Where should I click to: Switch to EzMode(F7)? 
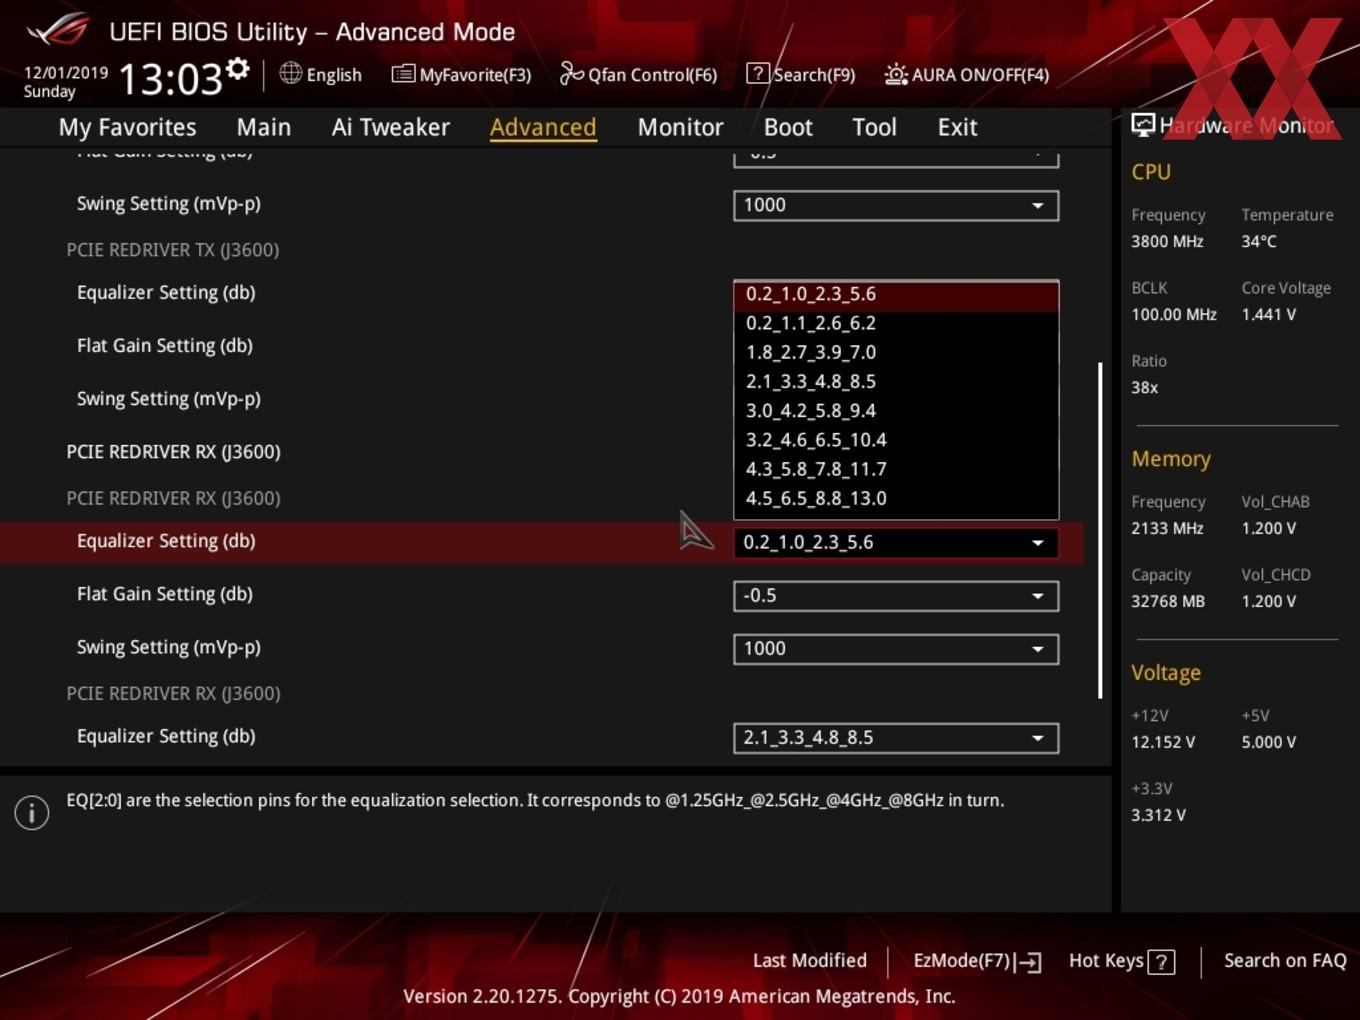[x=977, y=962]
